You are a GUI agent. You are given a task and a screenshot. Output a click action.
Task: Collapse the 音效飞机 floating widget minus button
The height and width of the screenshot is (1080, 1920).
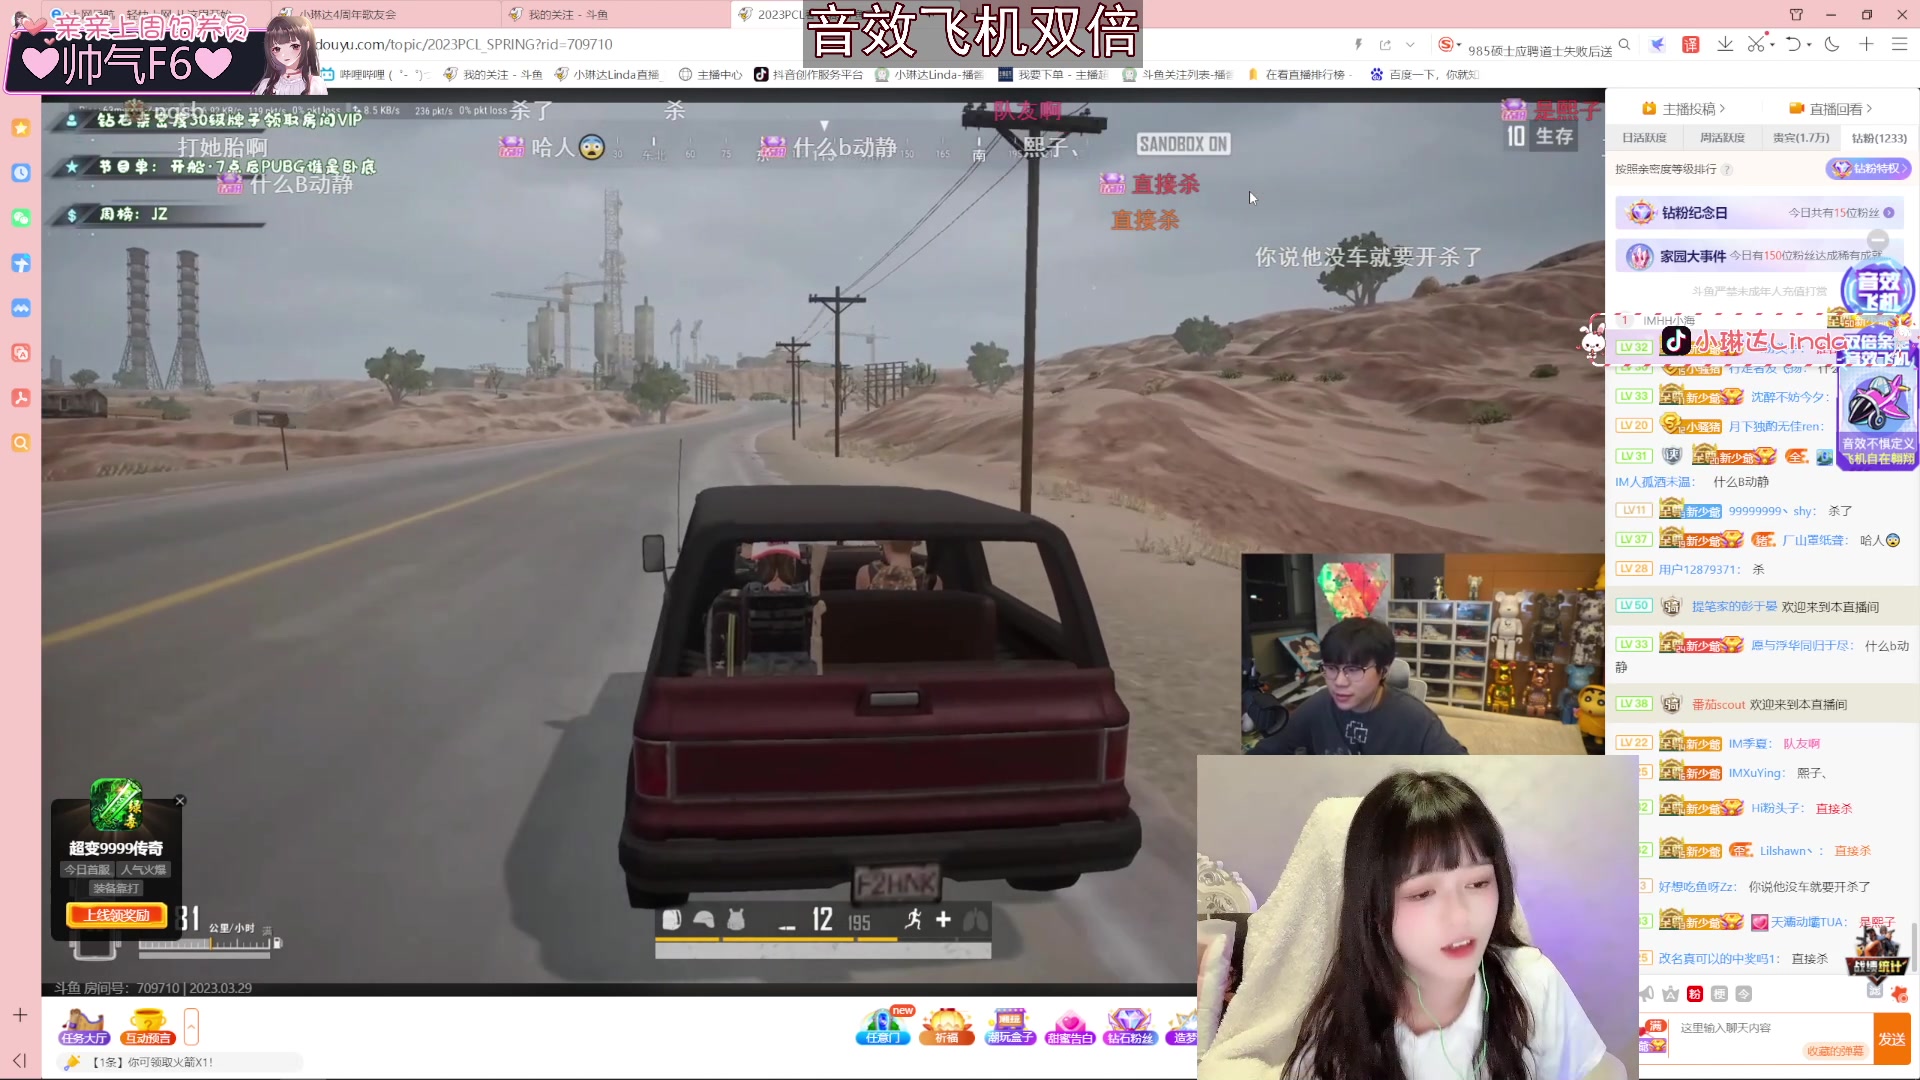[1878, 240]
